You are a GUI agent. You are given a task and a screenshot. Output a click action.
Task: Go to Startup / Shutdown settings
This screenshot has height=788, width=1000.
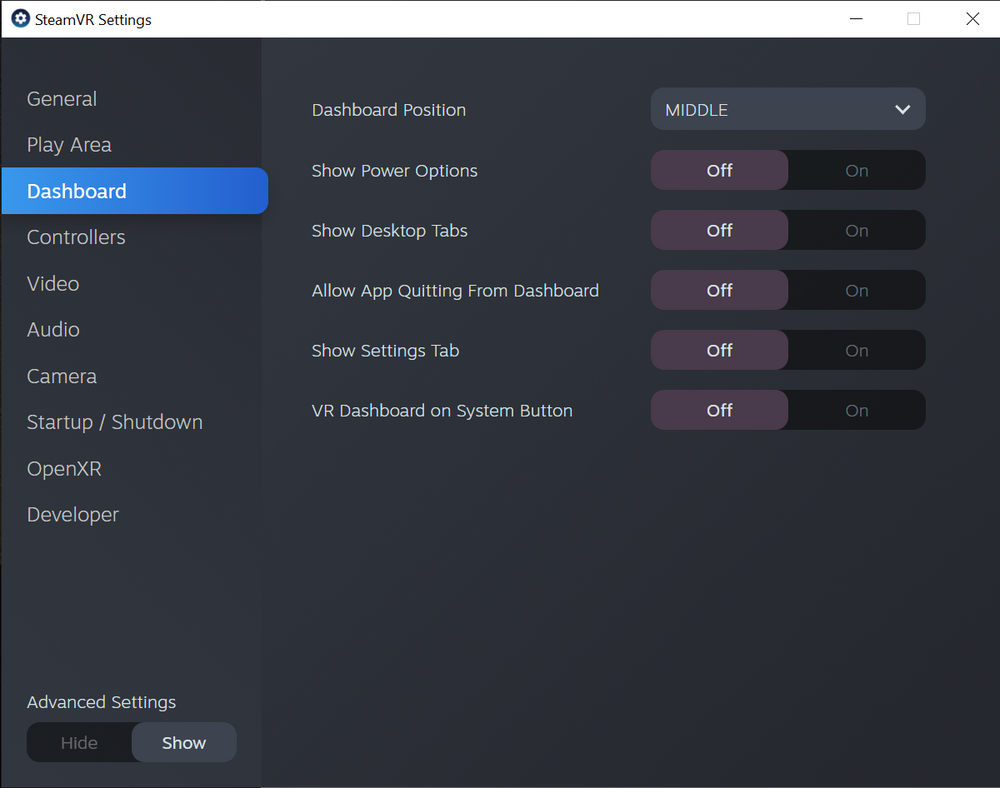click(x=114, y=422)
